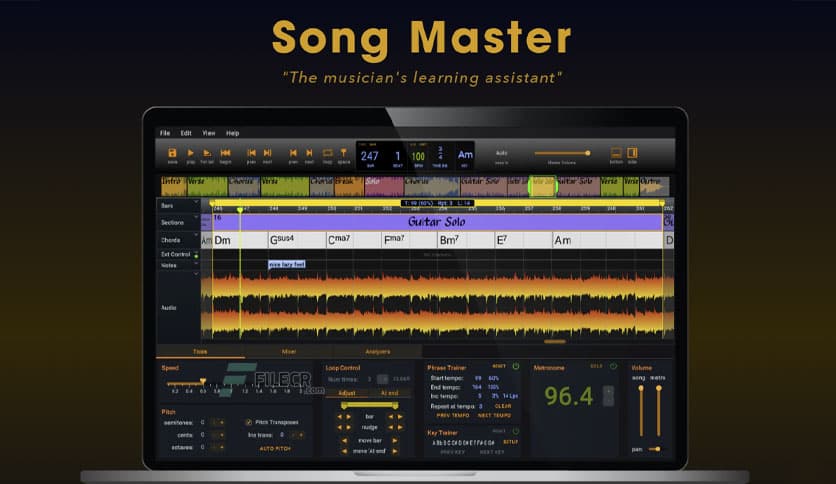Click the bar number display 247
Screen dimensions: 836x484
pos(369,156)
